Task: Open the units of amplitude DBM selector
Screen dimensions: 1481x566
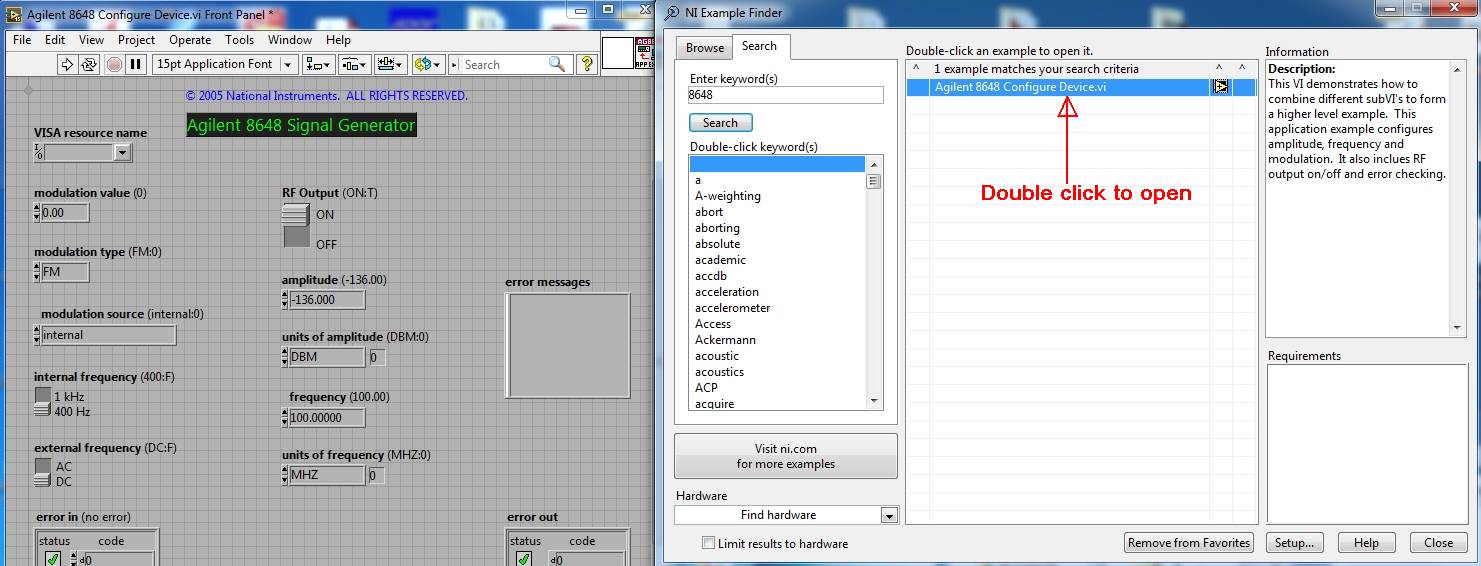Action: [x=324, y=357]
